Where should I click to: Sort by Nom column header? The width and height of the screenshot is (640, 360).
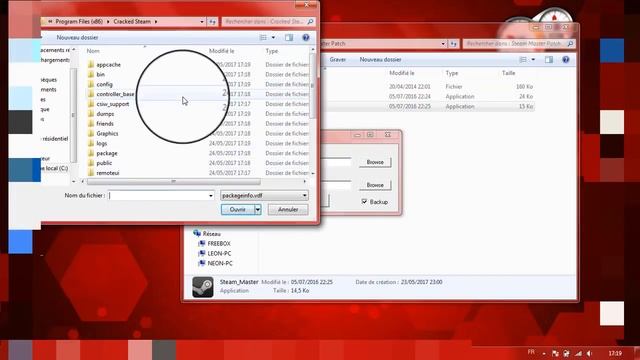pos(93,51)
